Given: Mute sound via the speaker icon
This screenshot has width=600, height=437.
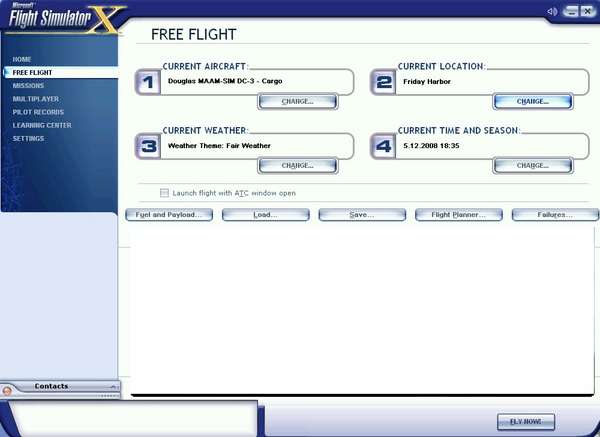Looking at the screenshot, I should [x=552, y=11].
